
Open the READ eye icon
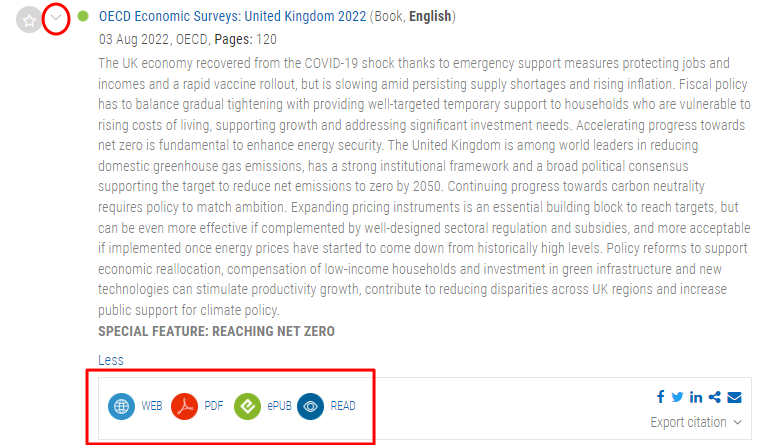click(x=311, y=406)
